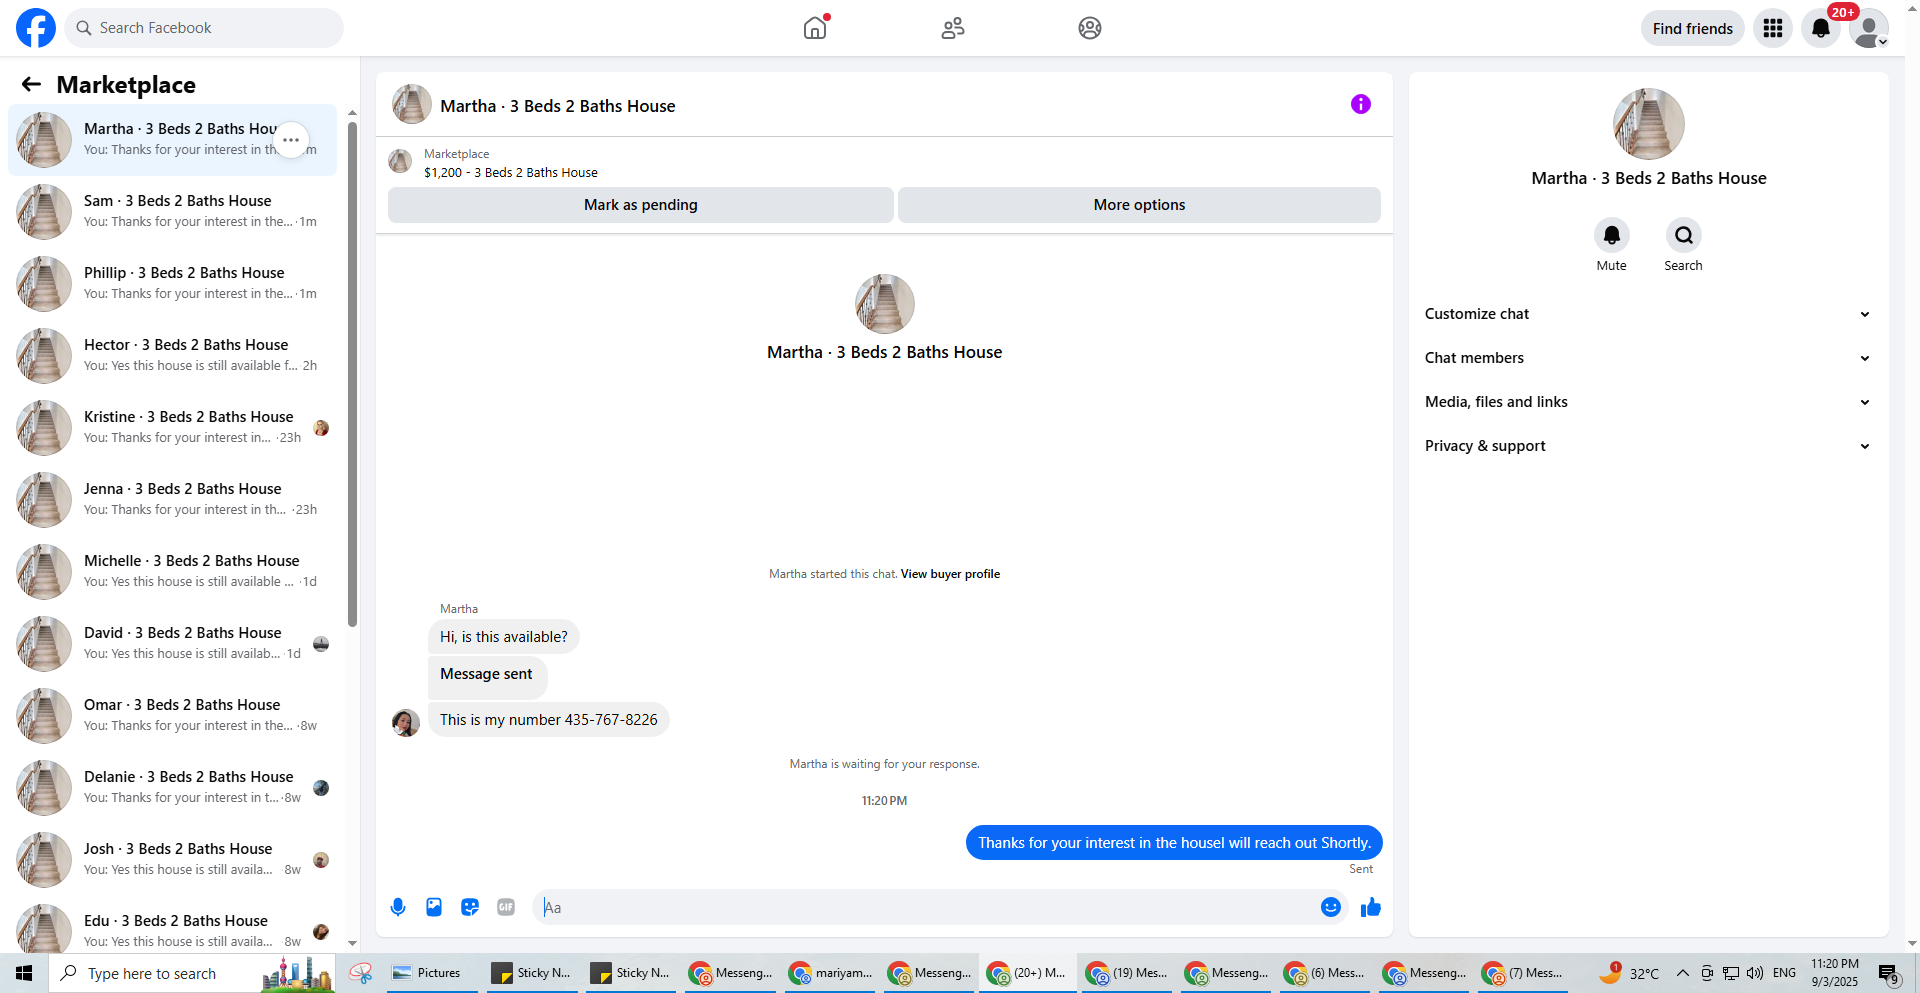Open the $1,200 listing link
Screen dimensions: 1920x993
click(x=511, y=173)
